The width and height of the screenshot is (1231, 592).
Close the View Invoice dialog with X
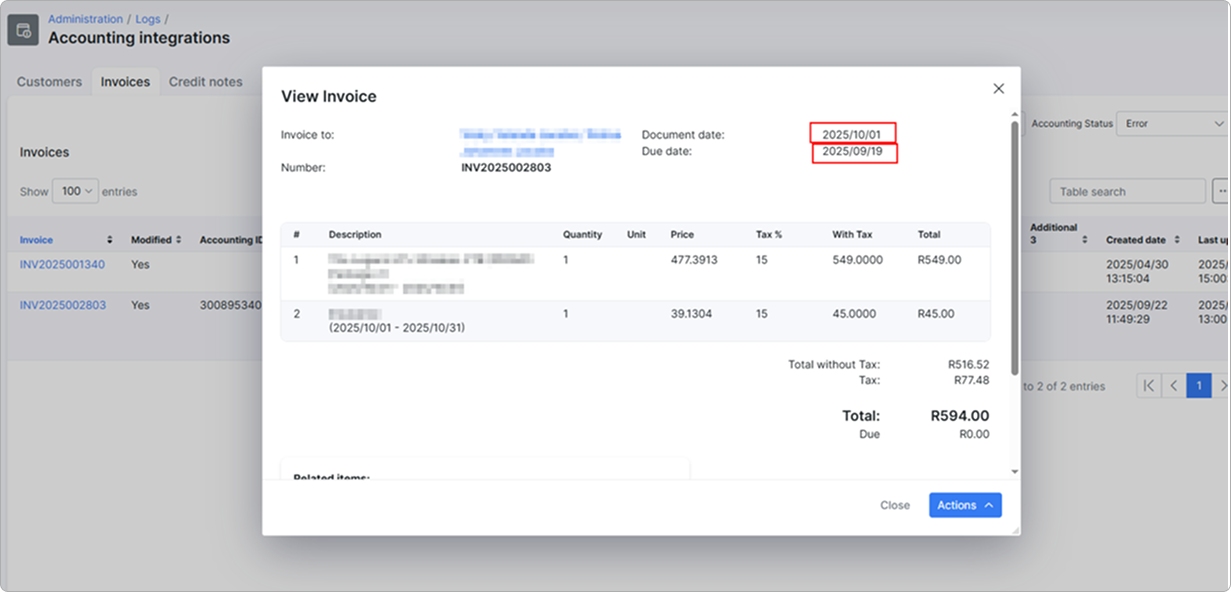[998, 89]
